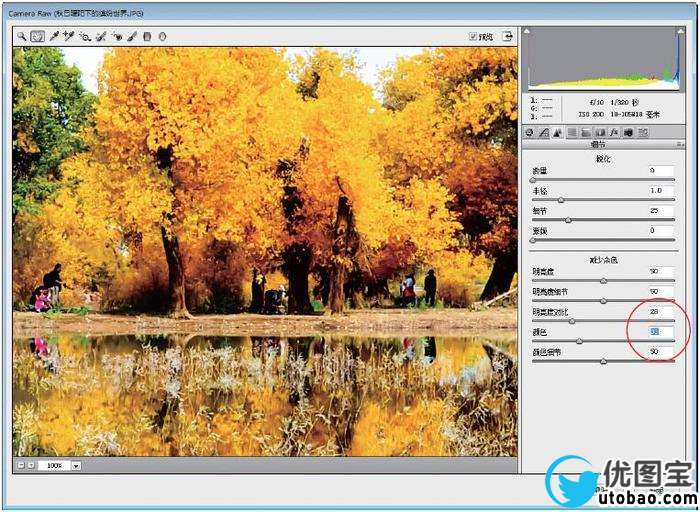This screenshot has height=512, width=700.
Task: Open the Lens Corrections panel tab
Action: (x=600, y=133)
